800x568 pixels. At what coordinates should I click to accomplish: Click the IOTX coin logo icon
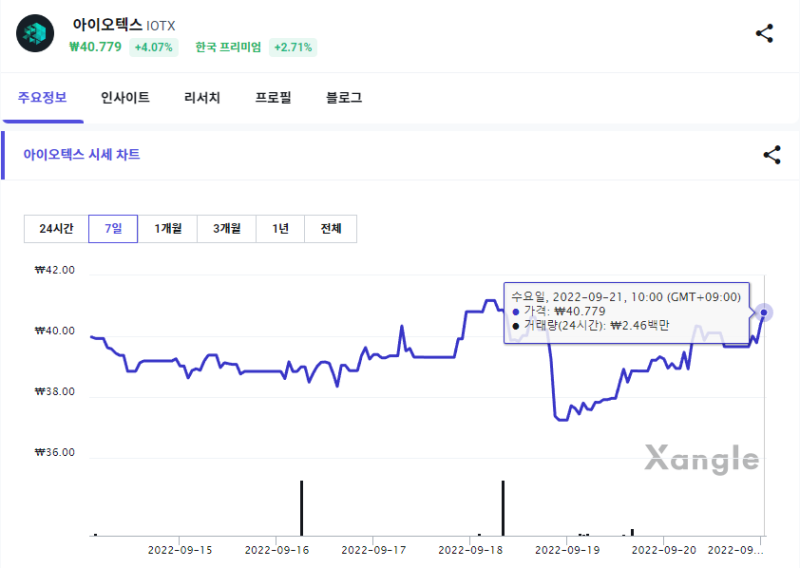click(x=35, y=33)
